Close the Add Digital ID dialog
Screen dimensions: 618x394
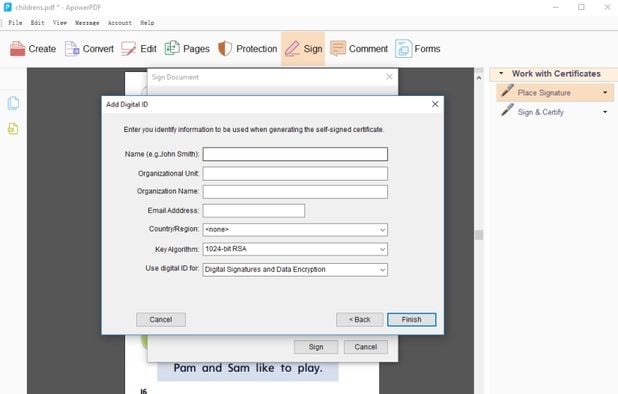[x=435, y=104]
